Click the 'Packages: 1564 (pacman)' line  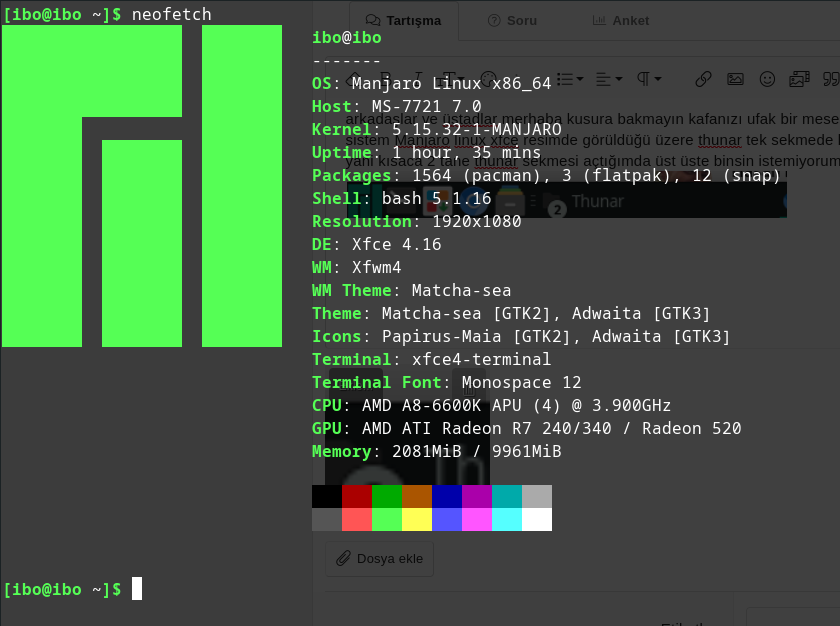pos(546,176)
